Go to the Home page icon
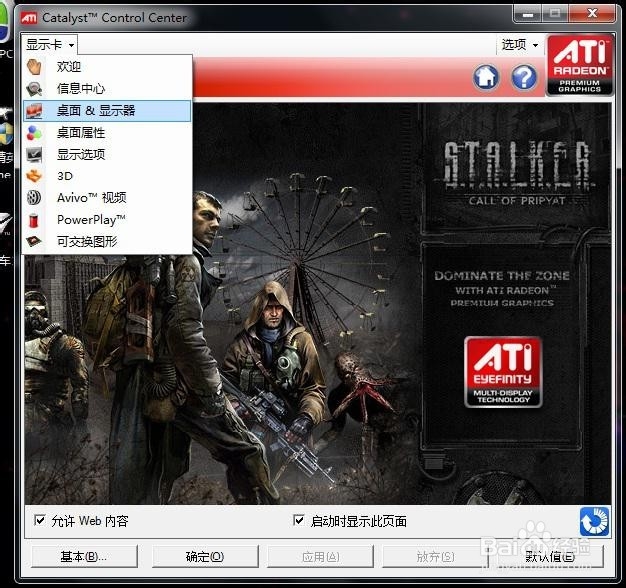The width and height of the screenshot is (626, 588). (x=486, y=77)
